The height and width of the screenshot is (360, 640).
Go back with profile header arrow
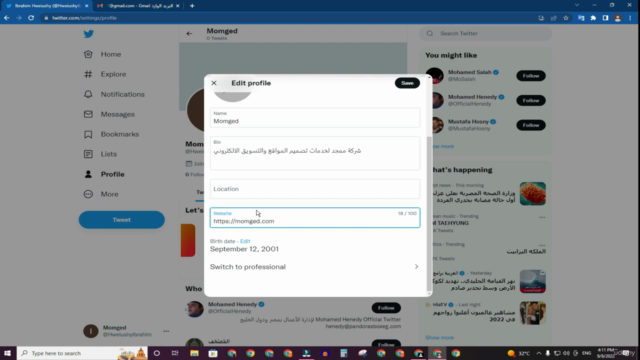pyautogui.click(x=189, y=34)
